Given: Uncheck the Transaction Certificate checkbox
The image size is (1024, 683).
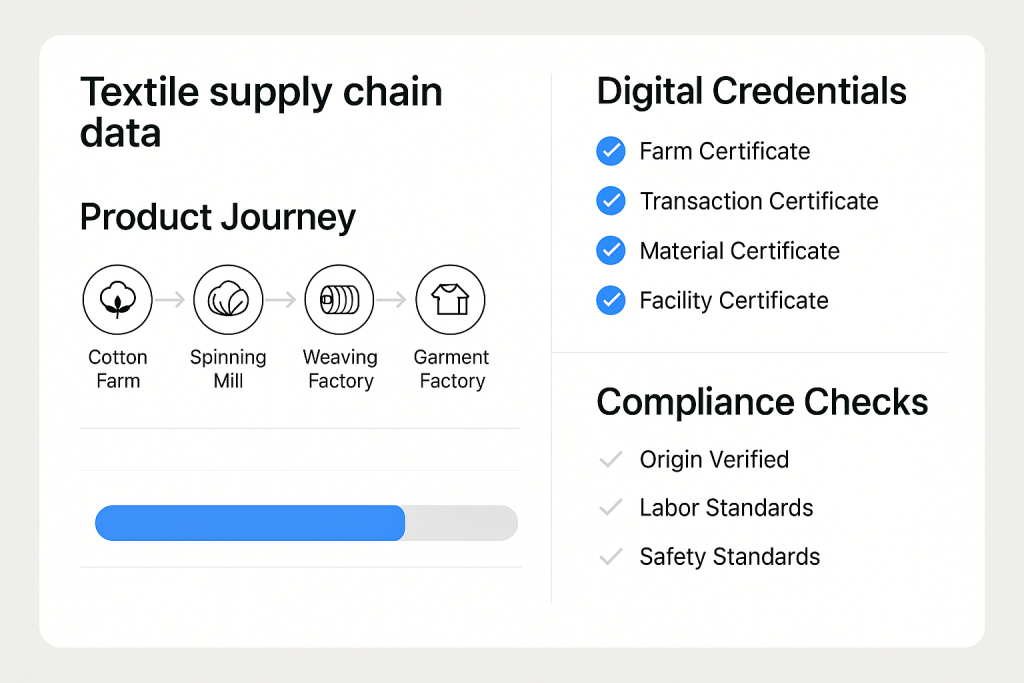Looking at the screenshot, I should click(610, 201).
